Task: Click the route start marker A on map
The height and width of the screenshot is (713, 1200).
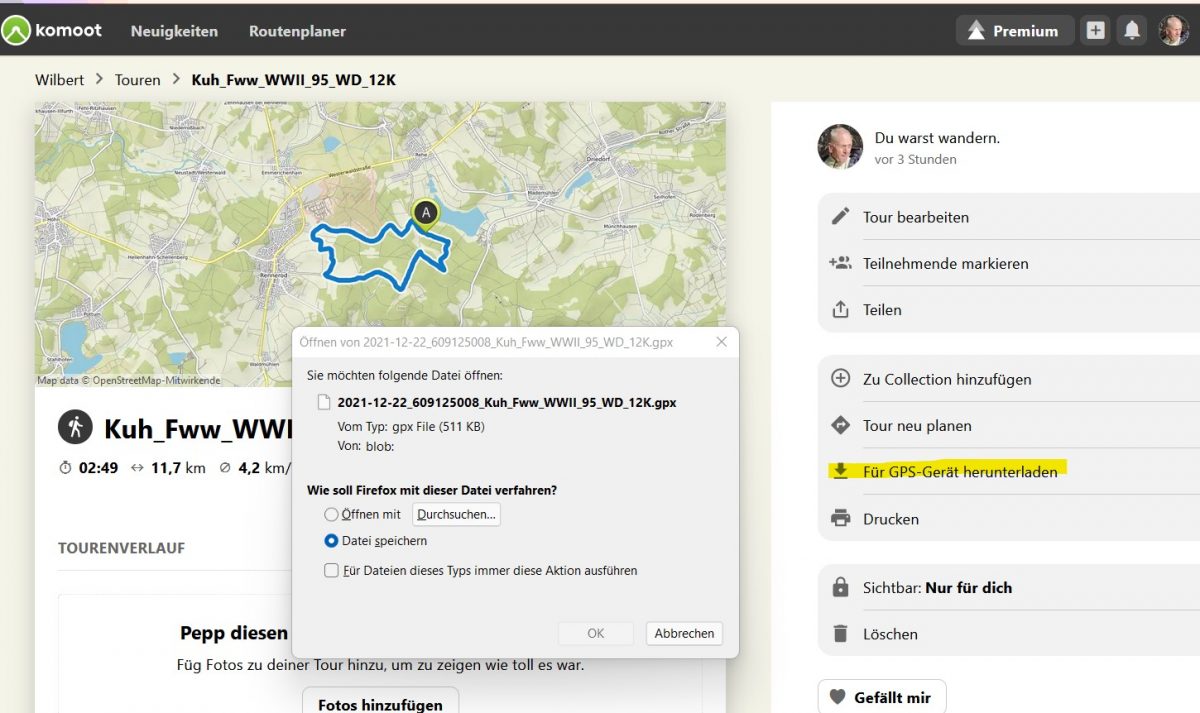Action: click(x=426, y=213)
